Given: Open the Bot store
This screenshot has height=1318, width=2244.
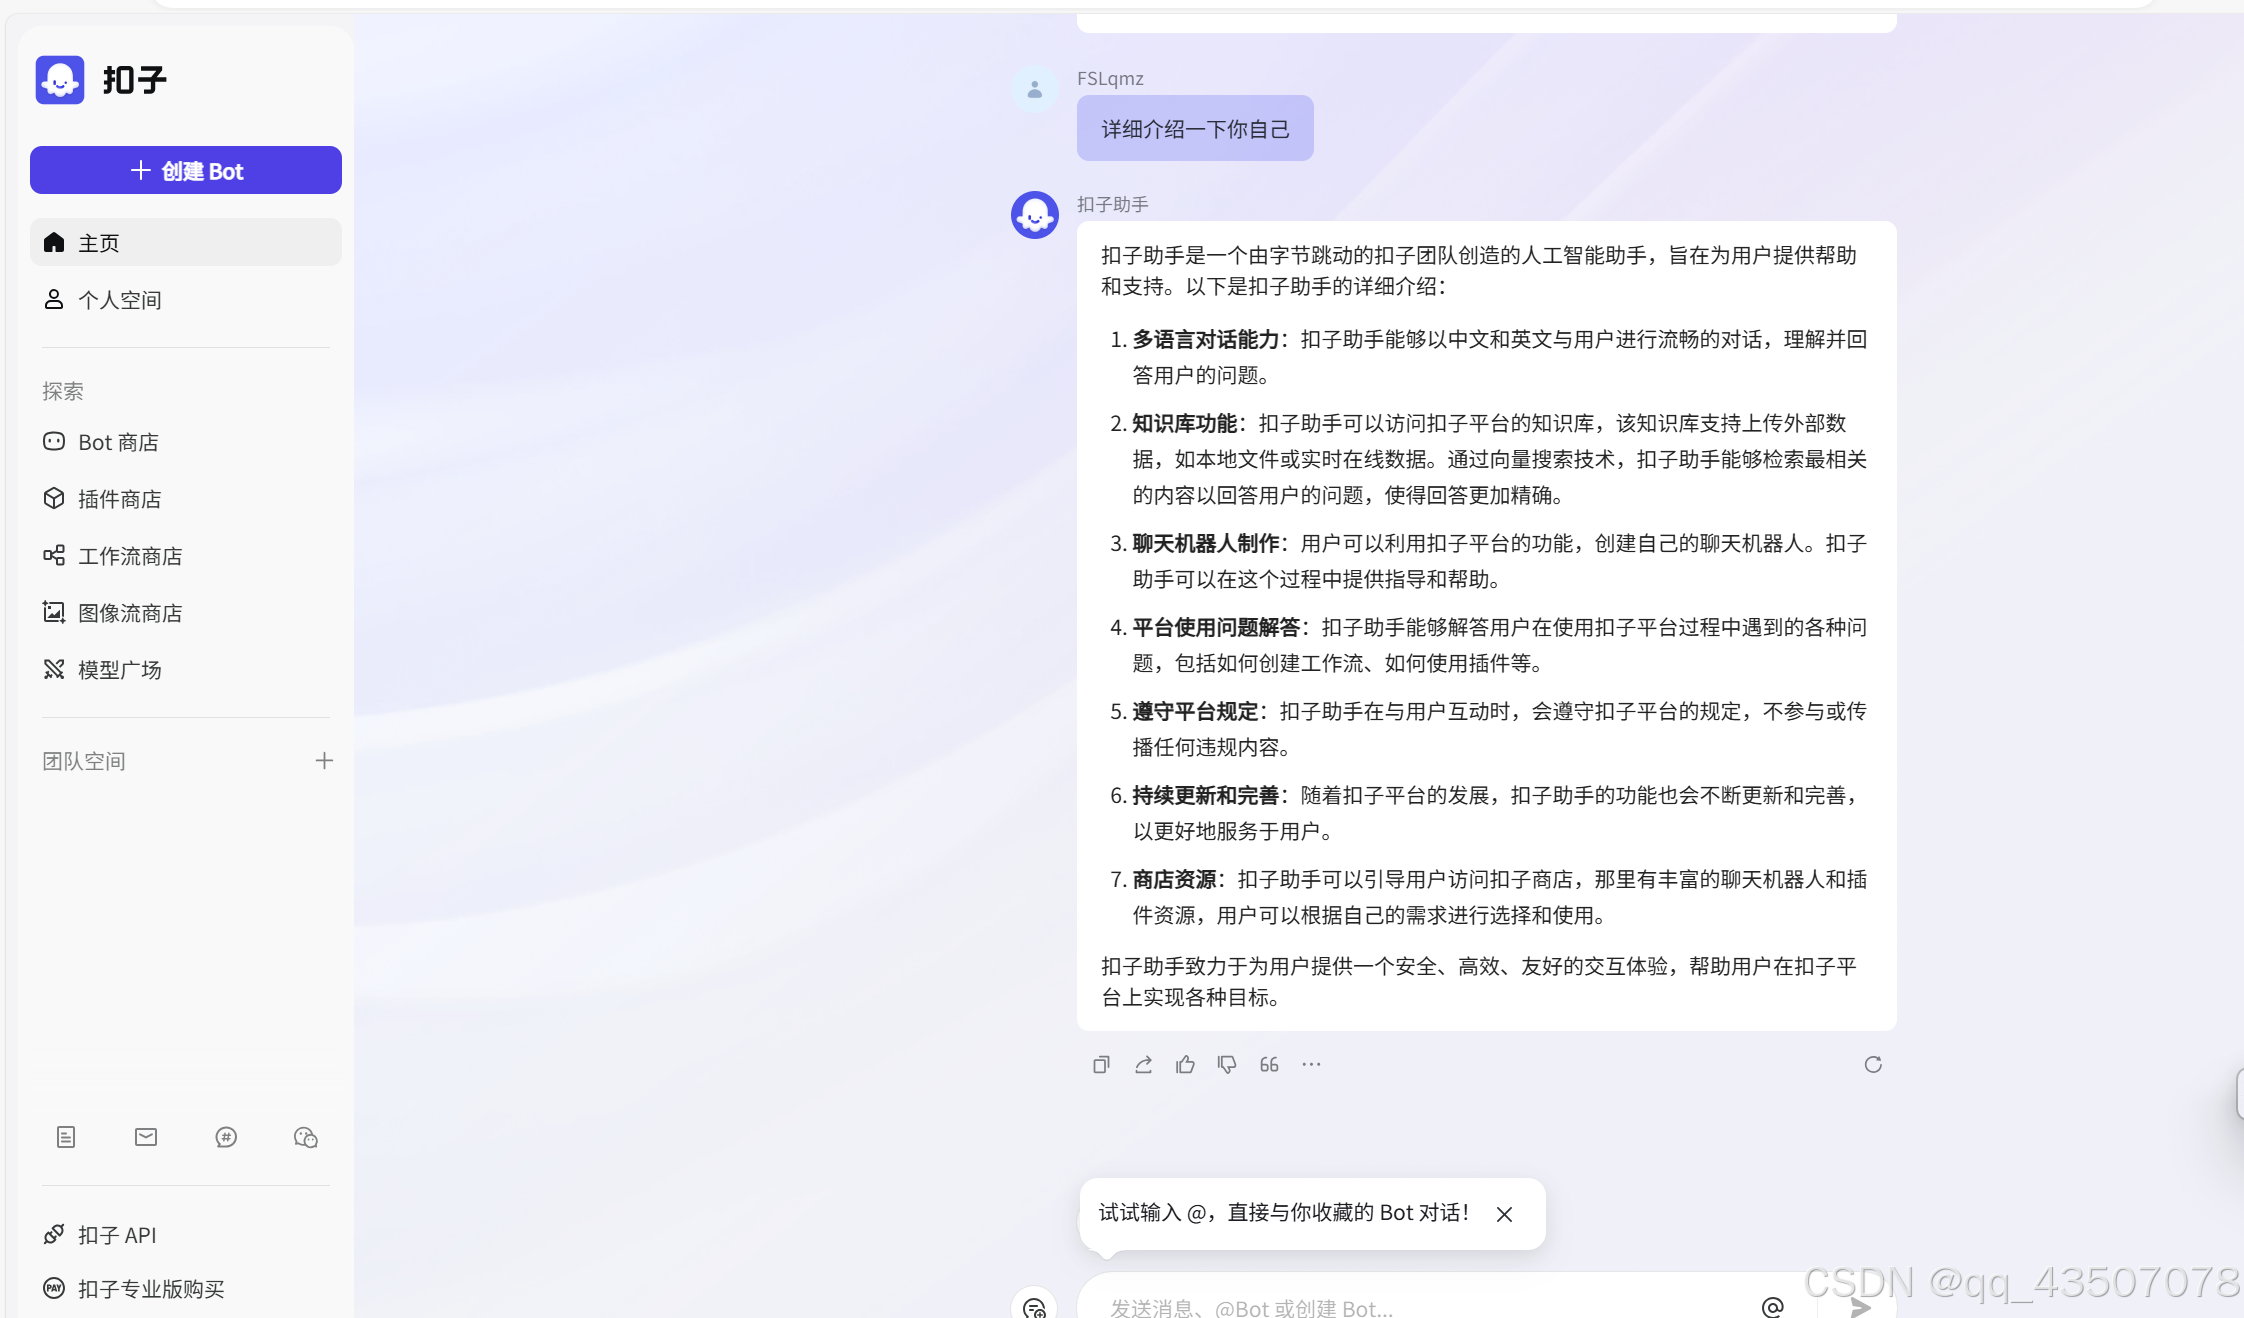Looking at the screenshot, I should [x=118, y=442].
